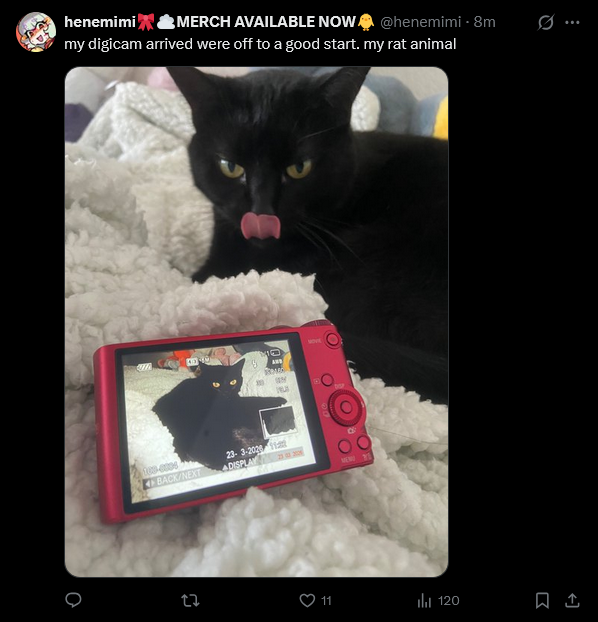Click the chick emoji after MERCH AVAILABLE NOW
The width and height of the screenshot is (598, 622).
[x=365, y=22]
